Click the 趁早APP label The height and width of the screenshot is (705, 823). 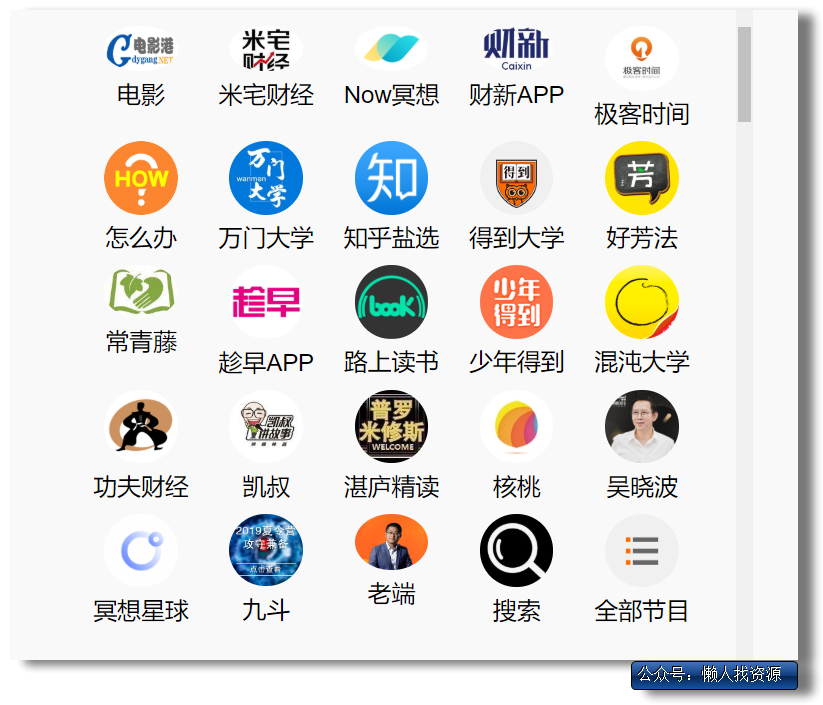tap(266, 362)
